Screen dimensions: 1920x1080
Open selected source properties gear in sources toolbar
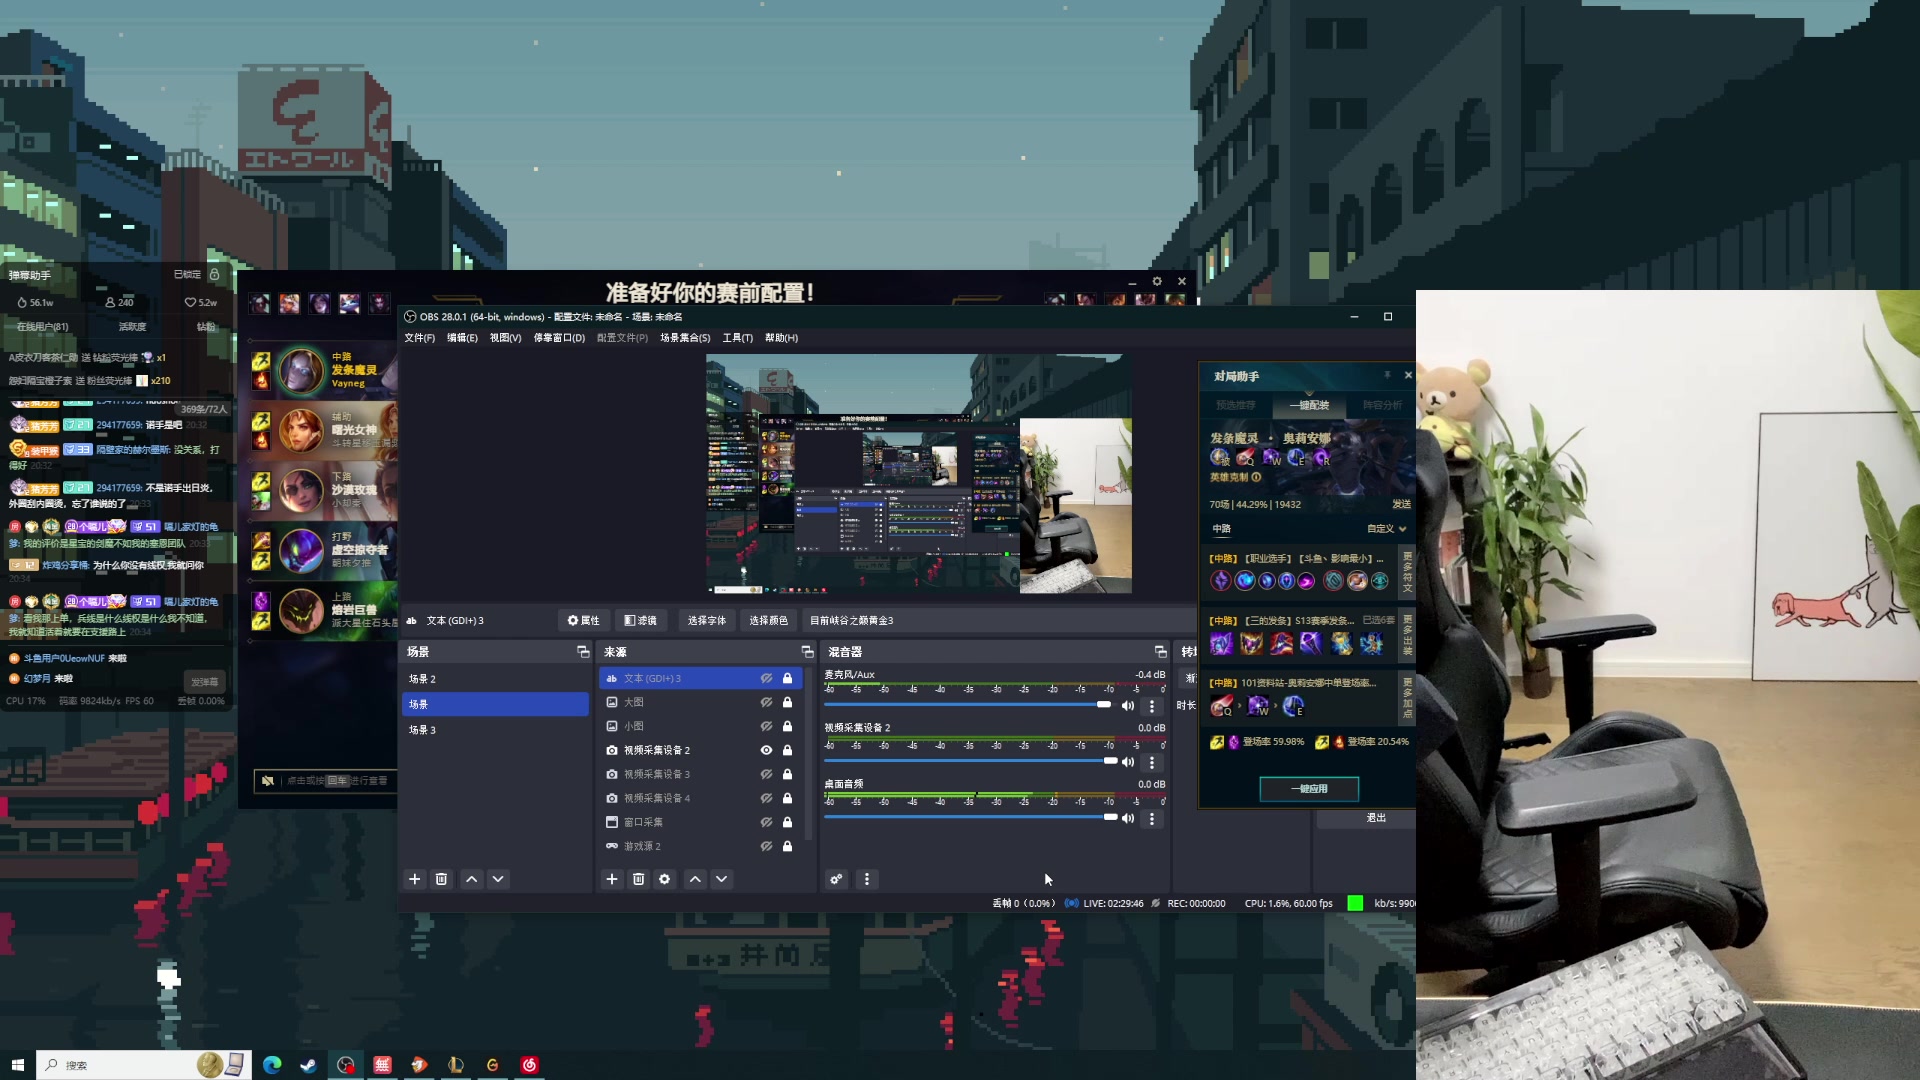pos(665,879)
